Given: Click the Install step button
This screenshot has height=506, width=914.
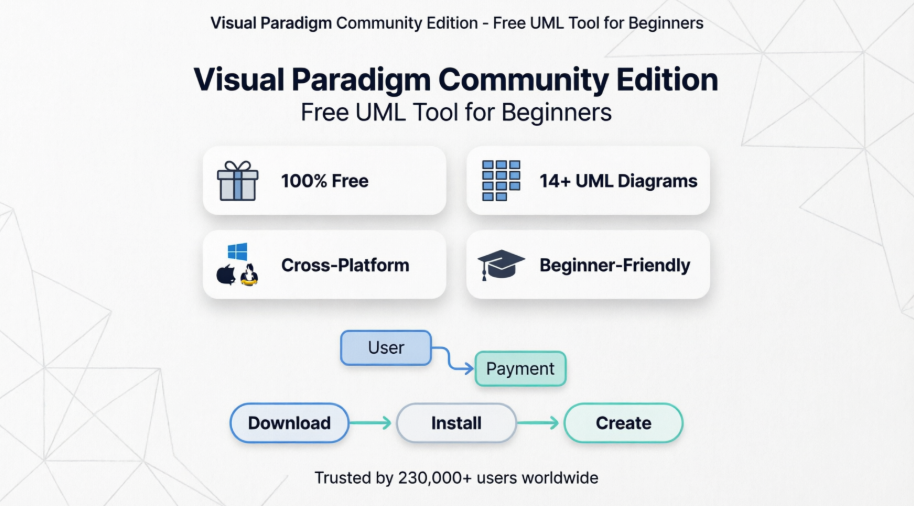Looking at the screenshot, I should (456, 423).
